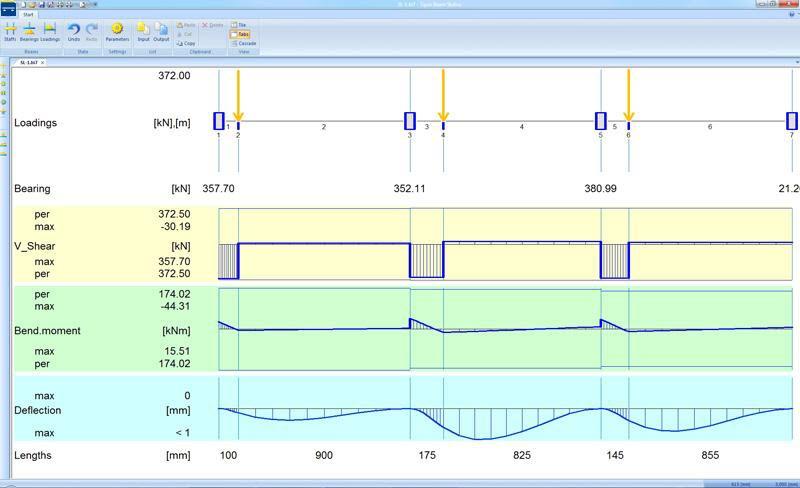800x488 pixels.
Task: Open the Bearings tool
Action: 29,32
